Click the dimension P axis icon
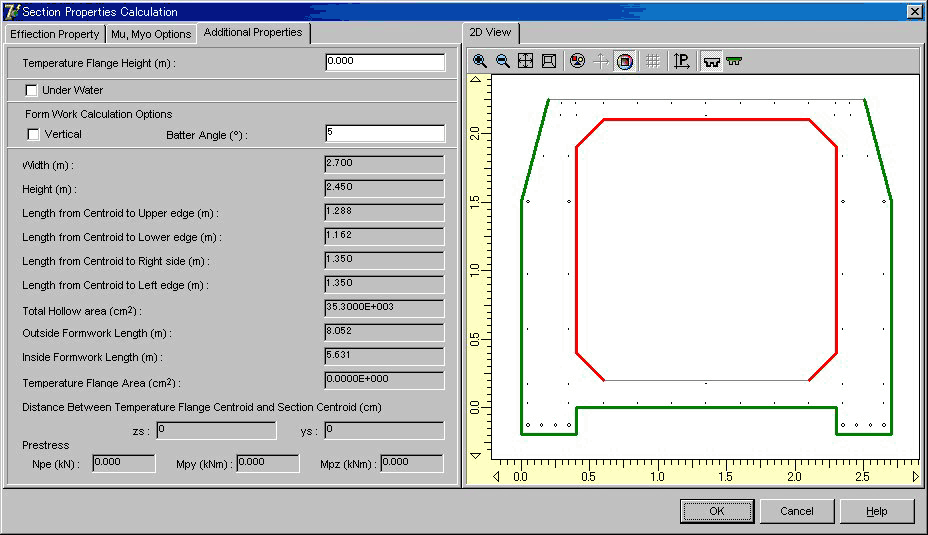The height and width of the screenshot is (535, 928). tap(682, 61)
